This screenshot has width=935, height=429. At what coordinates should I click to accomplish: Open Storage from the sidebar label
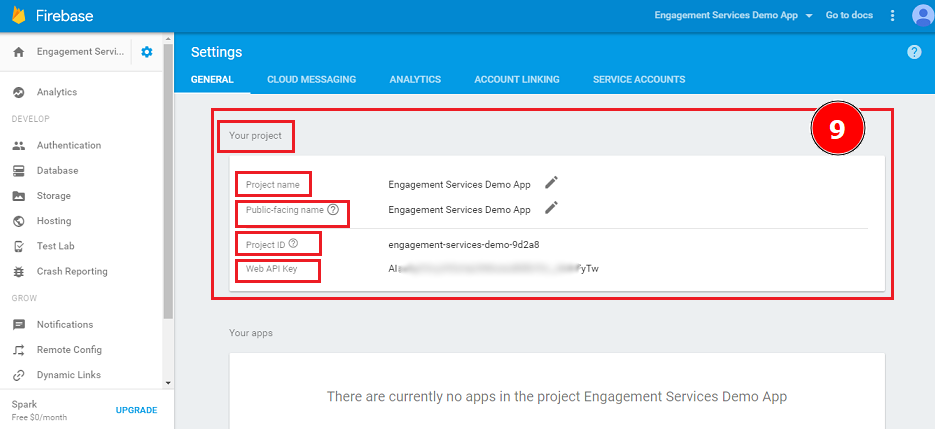pos(54,196)
